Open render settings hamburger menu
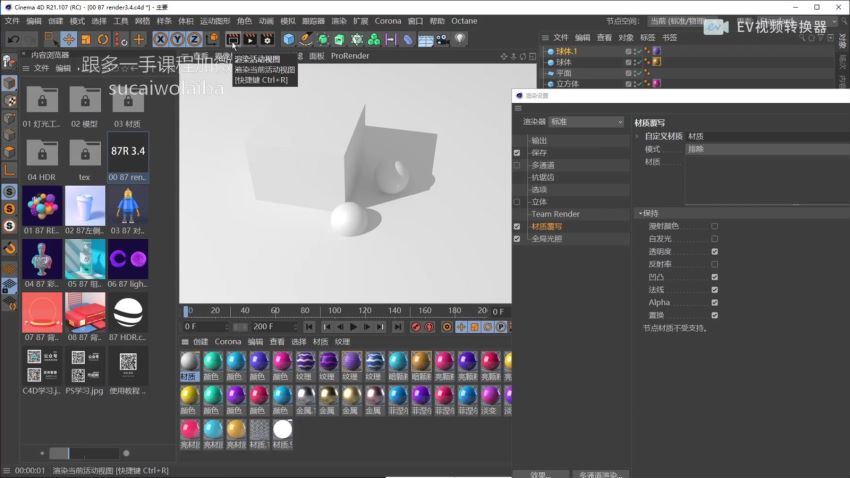The width and height of the screenshot is (850, 478). coord(518,108)
